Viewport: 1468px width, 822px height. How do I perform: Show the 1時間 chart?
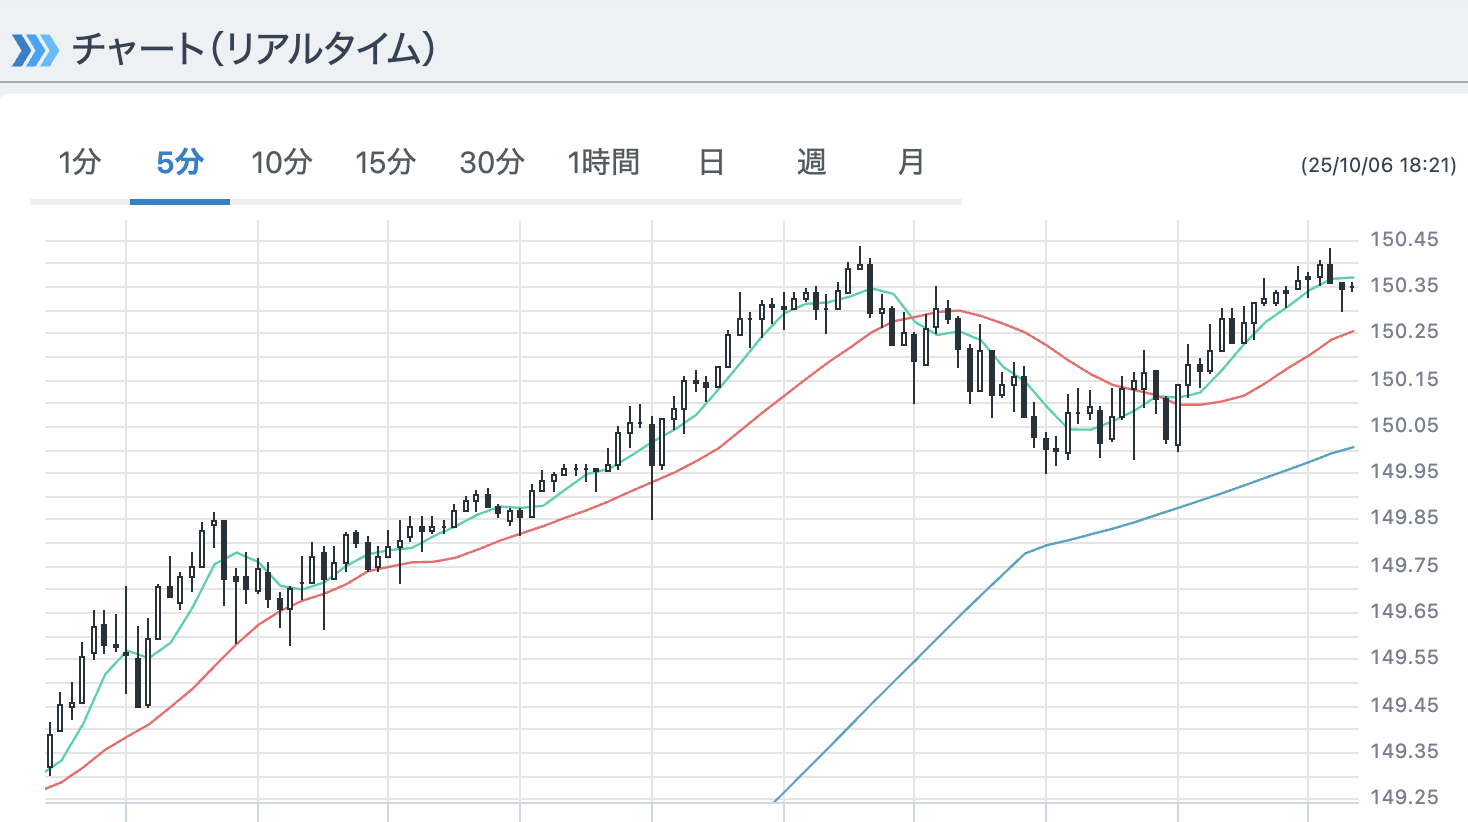(x=603, y=162)
